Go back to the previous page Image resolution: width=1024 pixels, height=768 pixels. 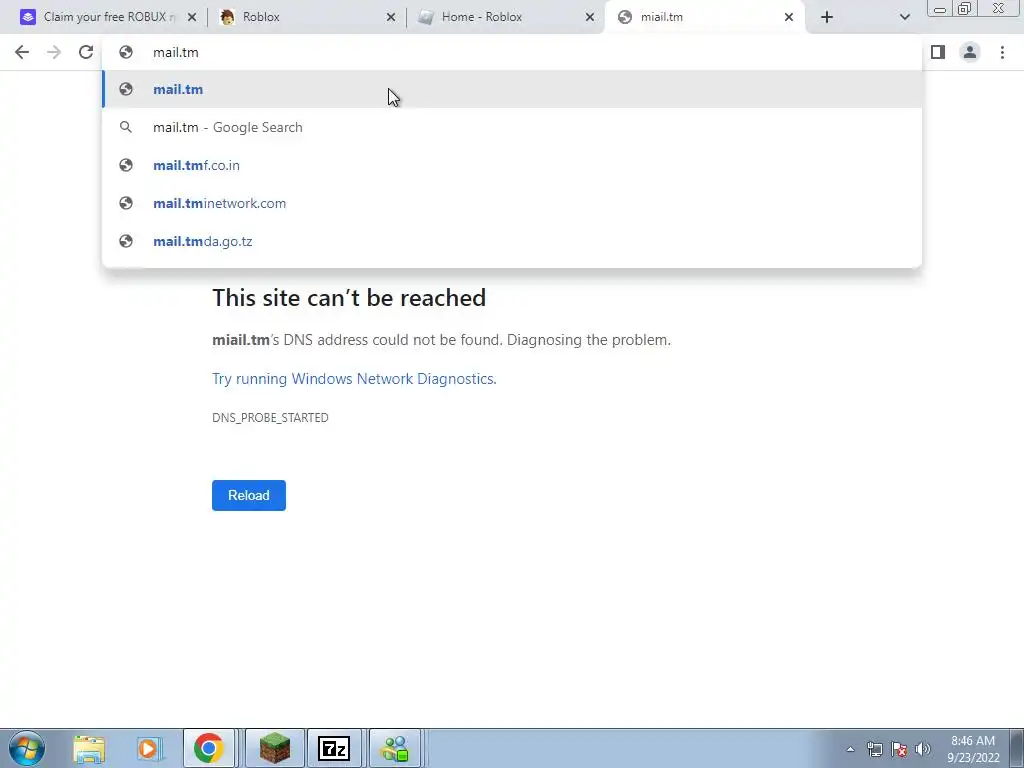[x=22, y=52]
